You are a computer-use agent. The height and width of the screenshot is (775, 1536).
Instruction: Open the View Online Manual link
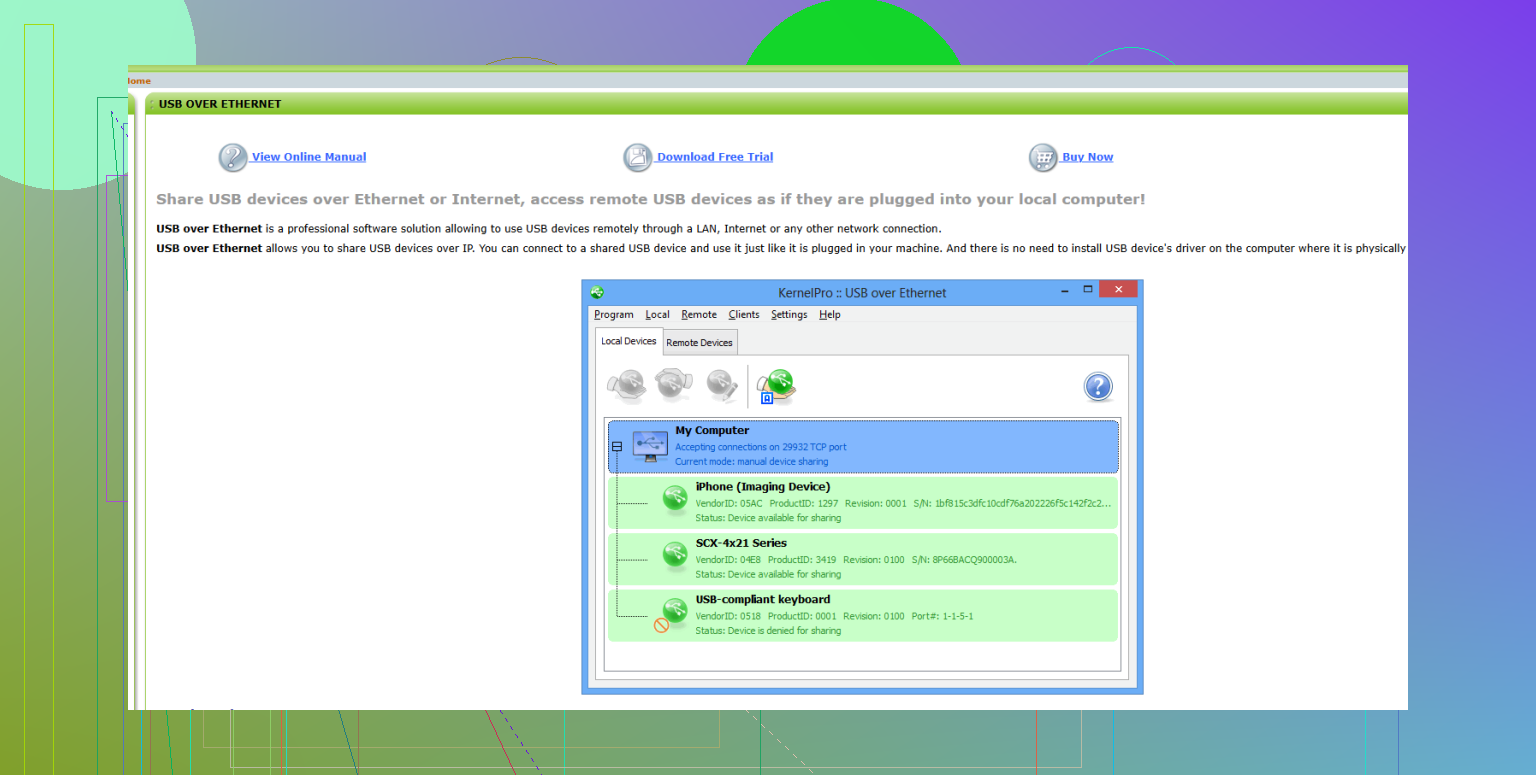click(309, 157)
